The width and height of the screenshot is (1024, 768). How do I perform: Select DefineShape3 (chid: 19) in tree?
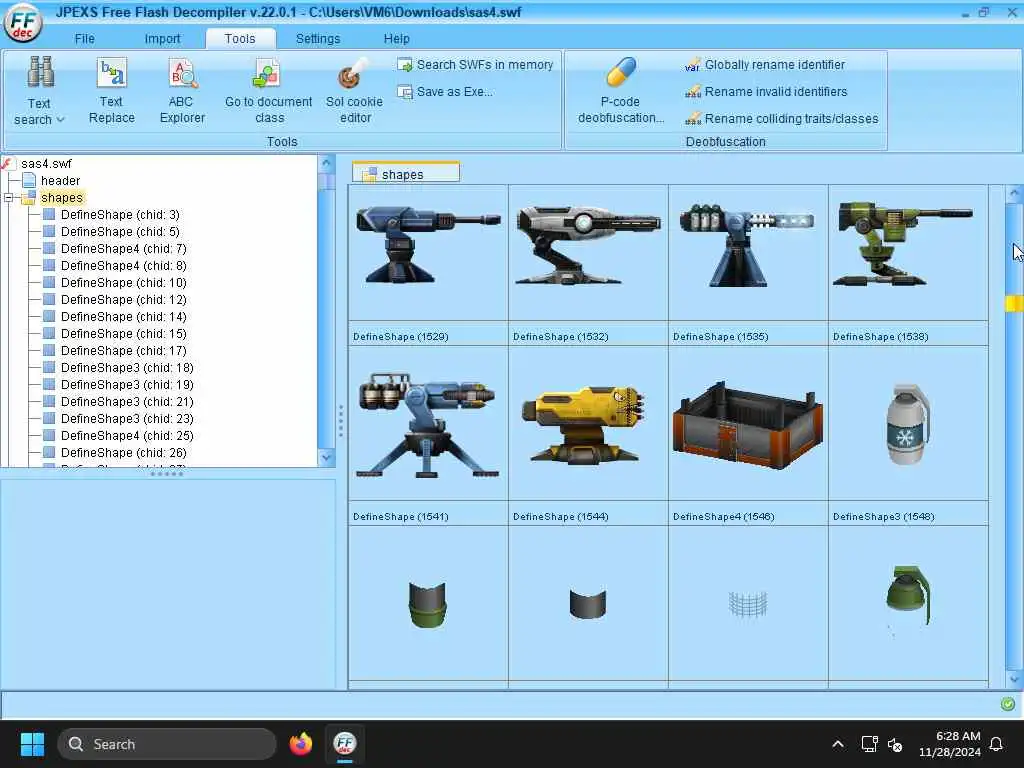coord(127,384)
